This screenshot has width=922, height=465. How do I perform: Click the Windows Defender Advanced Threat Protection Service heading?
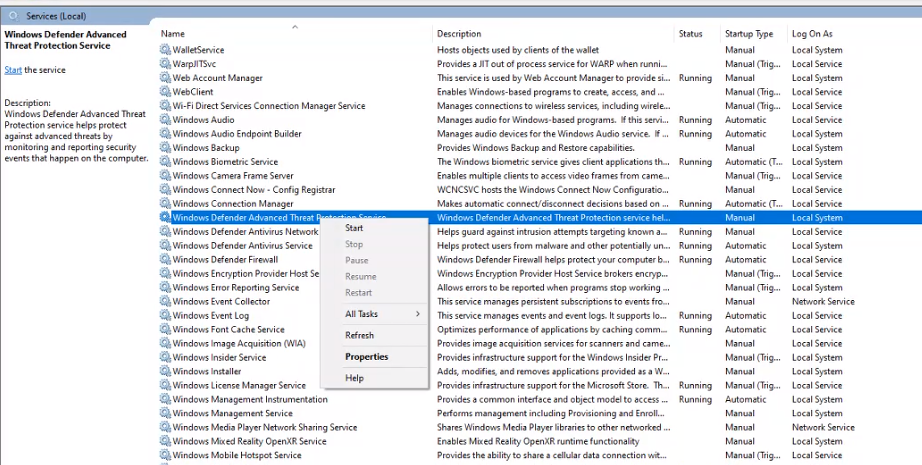coord(65,40)
